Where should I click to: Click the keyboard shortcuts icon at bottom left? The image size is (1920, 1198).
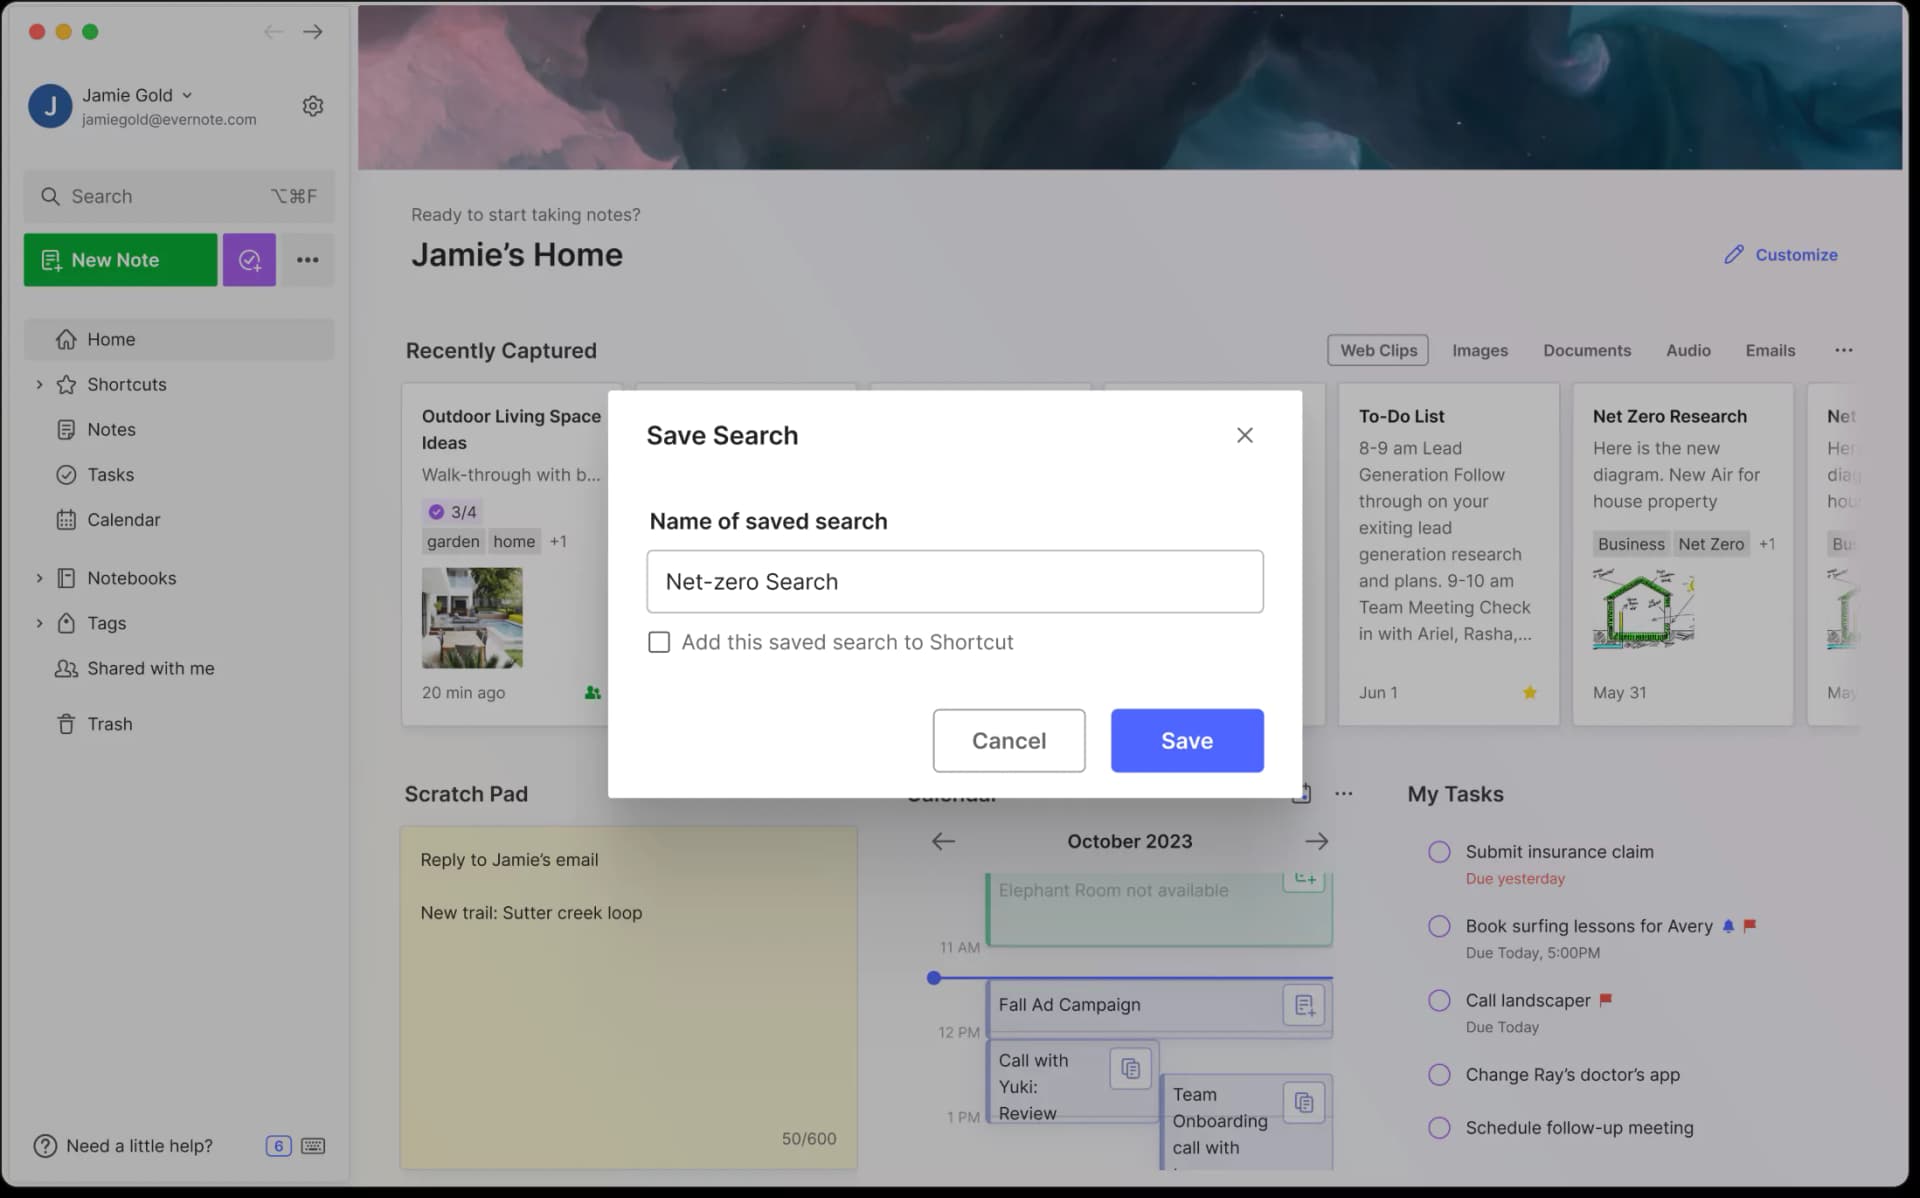pyautogui.click(x=313, y=1146)
